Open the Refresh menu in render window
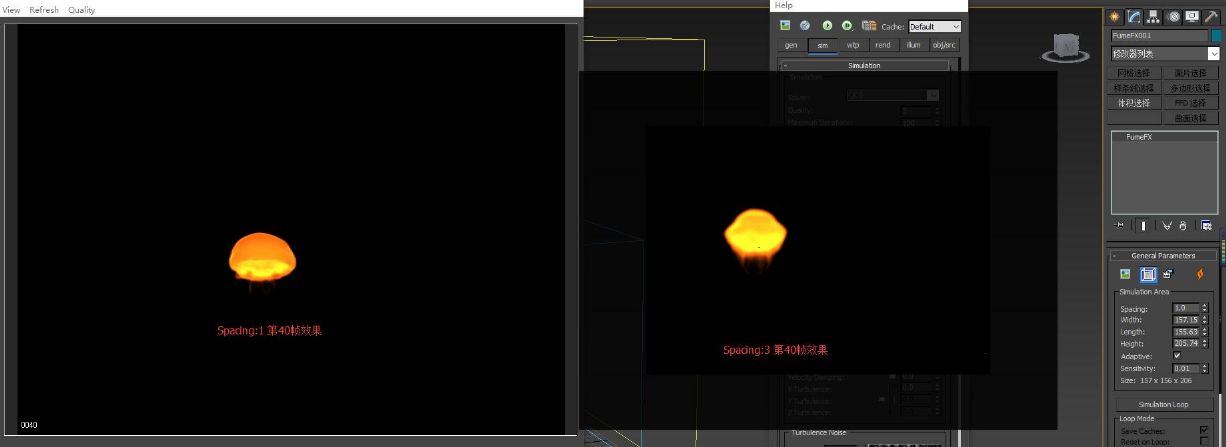The height and width of the screenshot is (447, 1226). pos(44,10)
